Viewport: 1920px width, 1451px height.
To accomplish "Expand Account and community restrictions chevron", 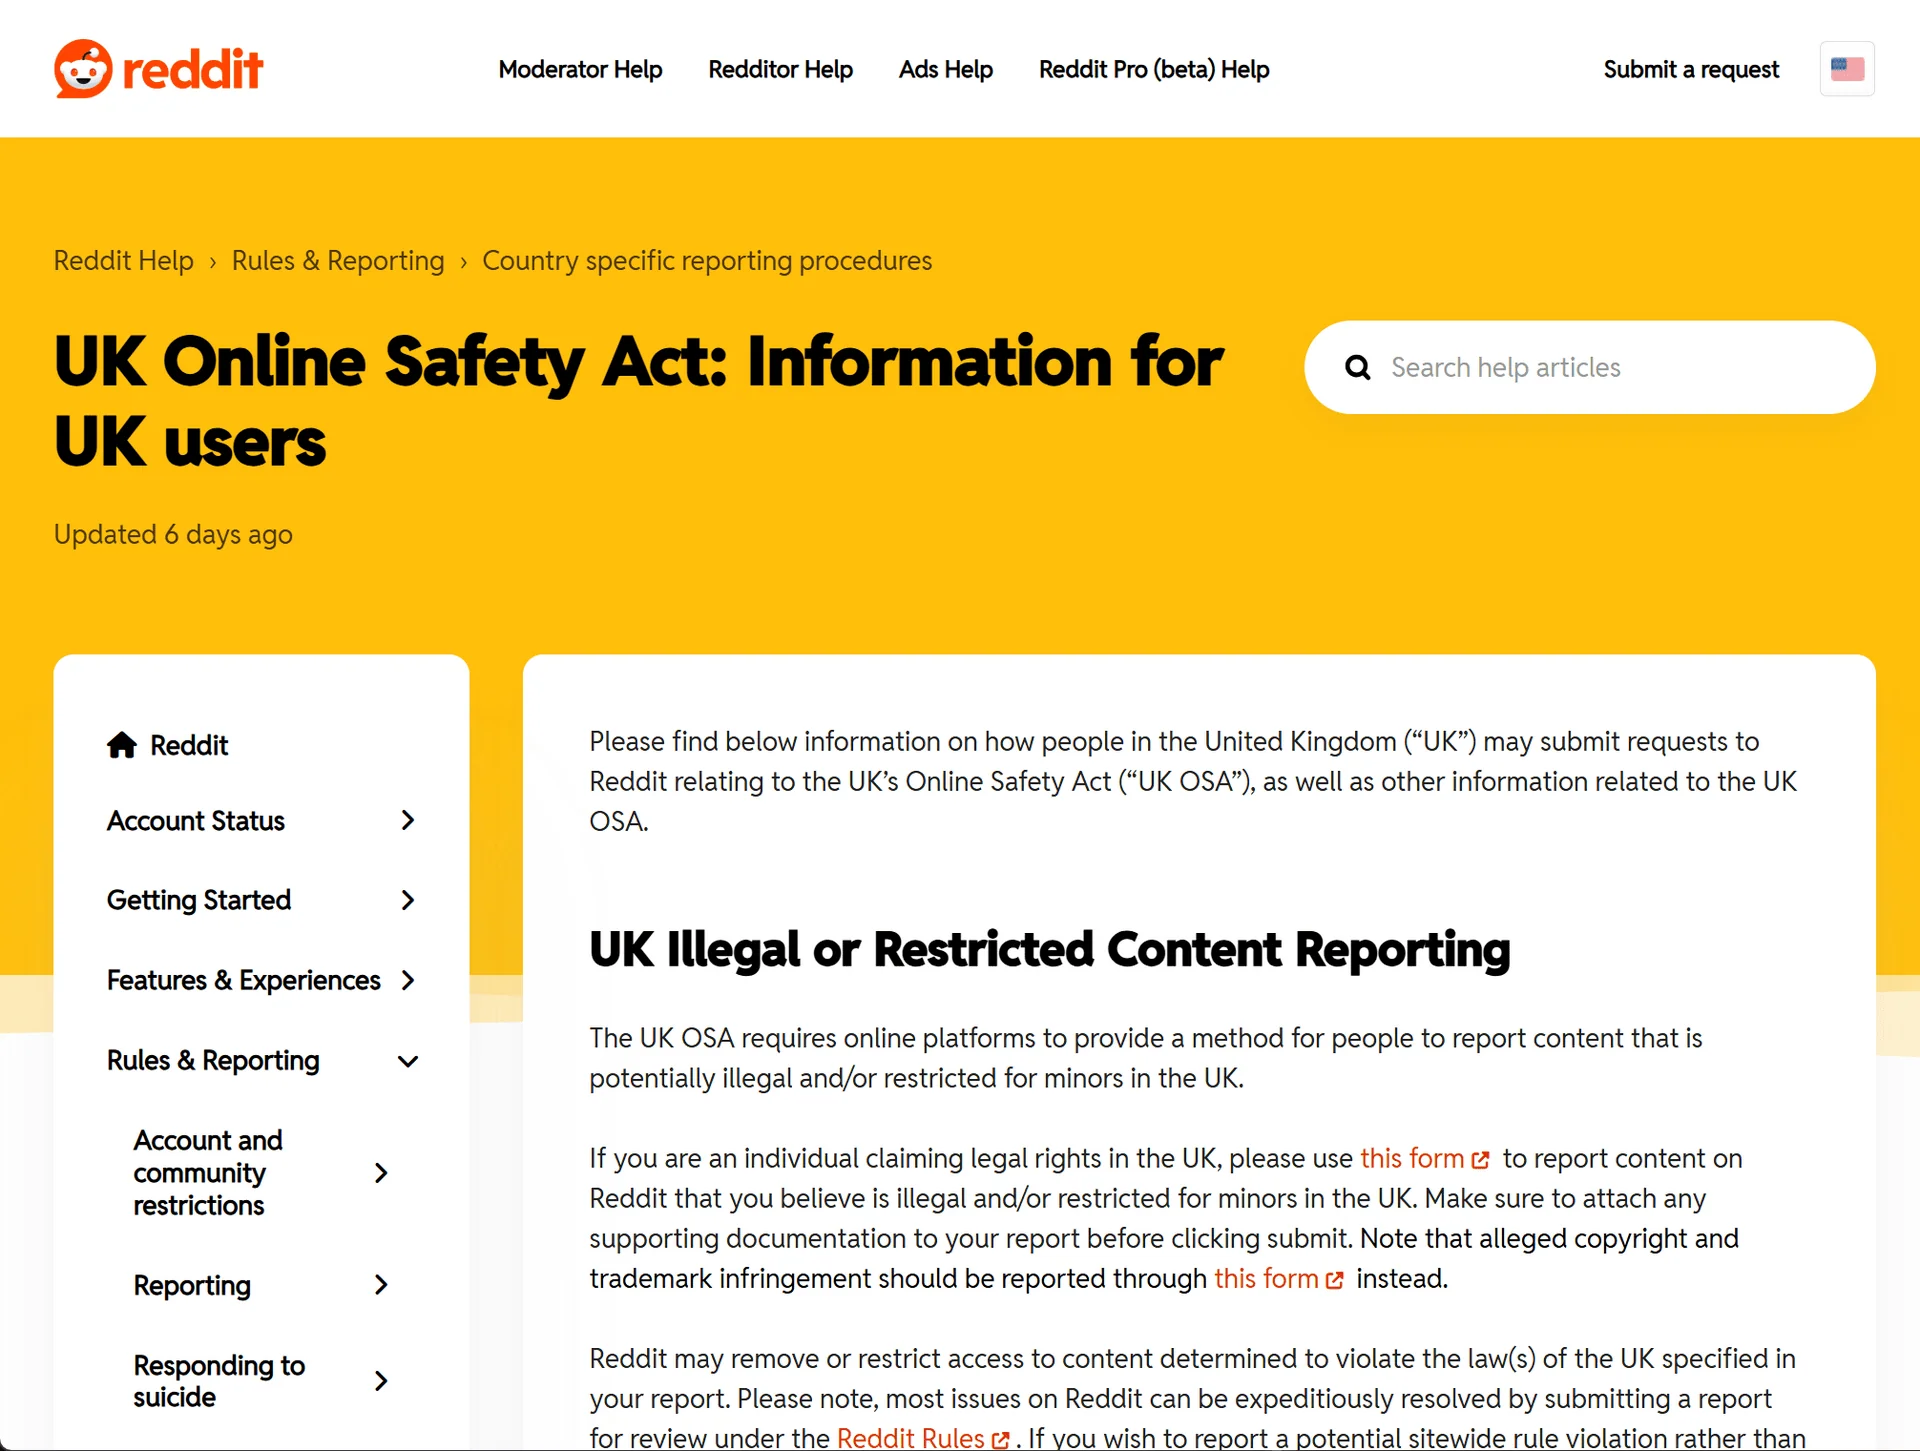I will (380, 1173).
